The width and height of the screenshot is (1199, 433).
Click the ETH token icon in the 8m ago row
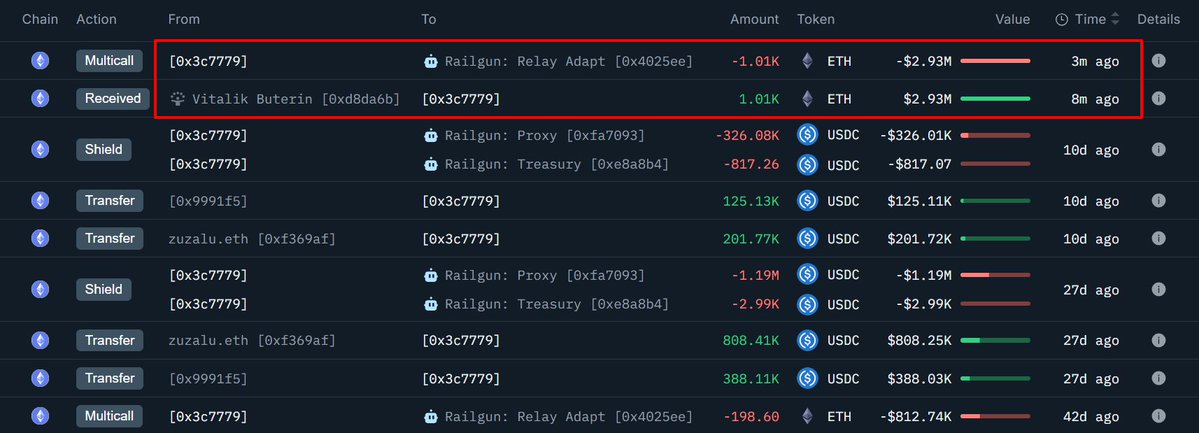tap(807, 99)
